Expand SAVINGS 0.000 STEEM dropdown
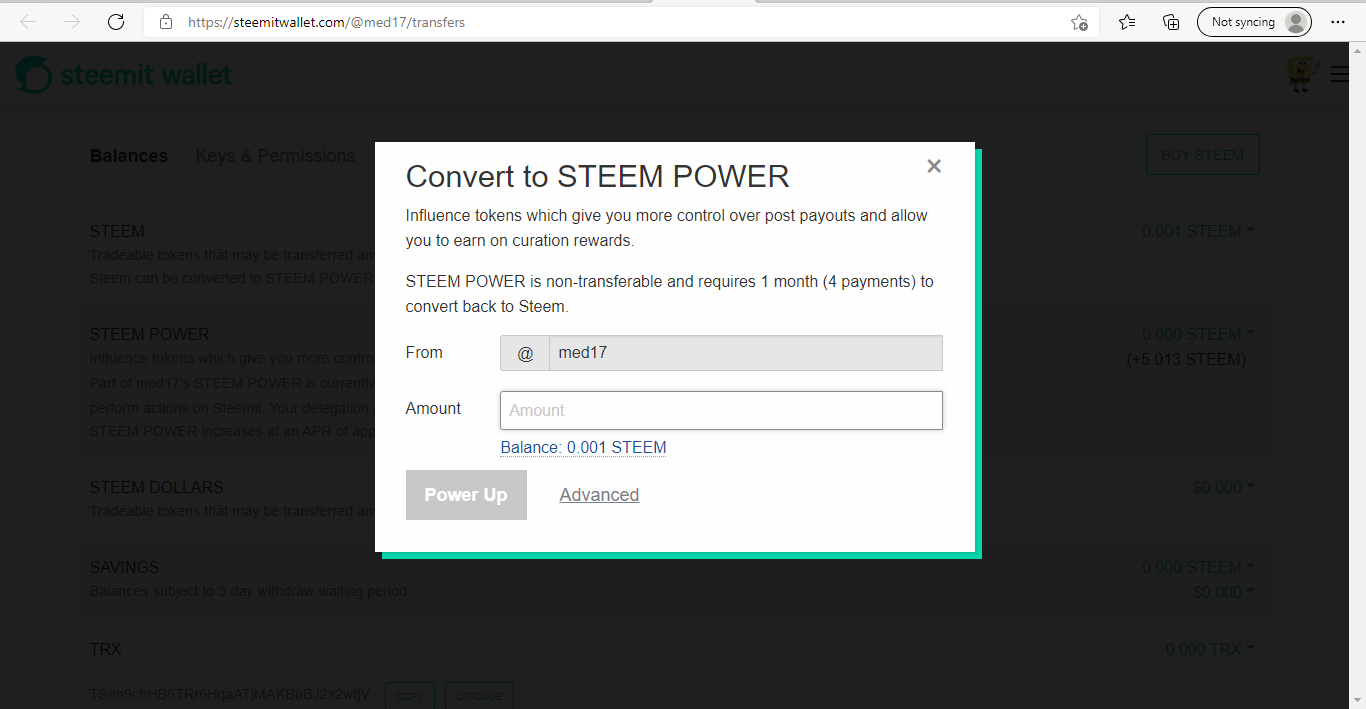 (x=1198, y=568)
